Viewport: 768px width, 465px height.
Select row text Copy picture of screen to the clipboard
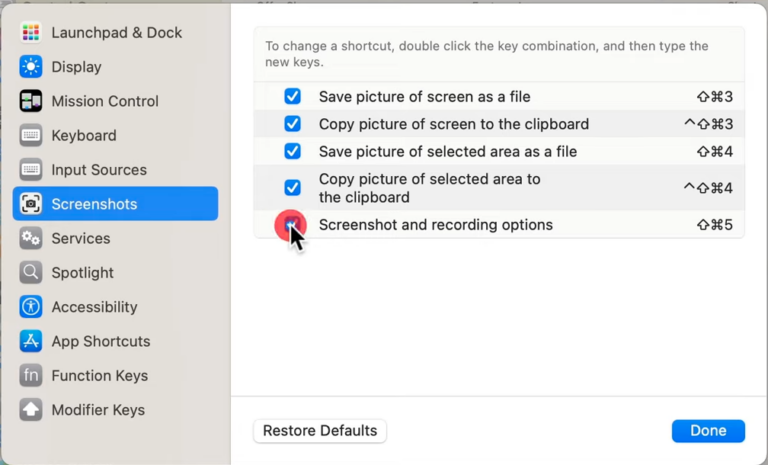[454, 124]
